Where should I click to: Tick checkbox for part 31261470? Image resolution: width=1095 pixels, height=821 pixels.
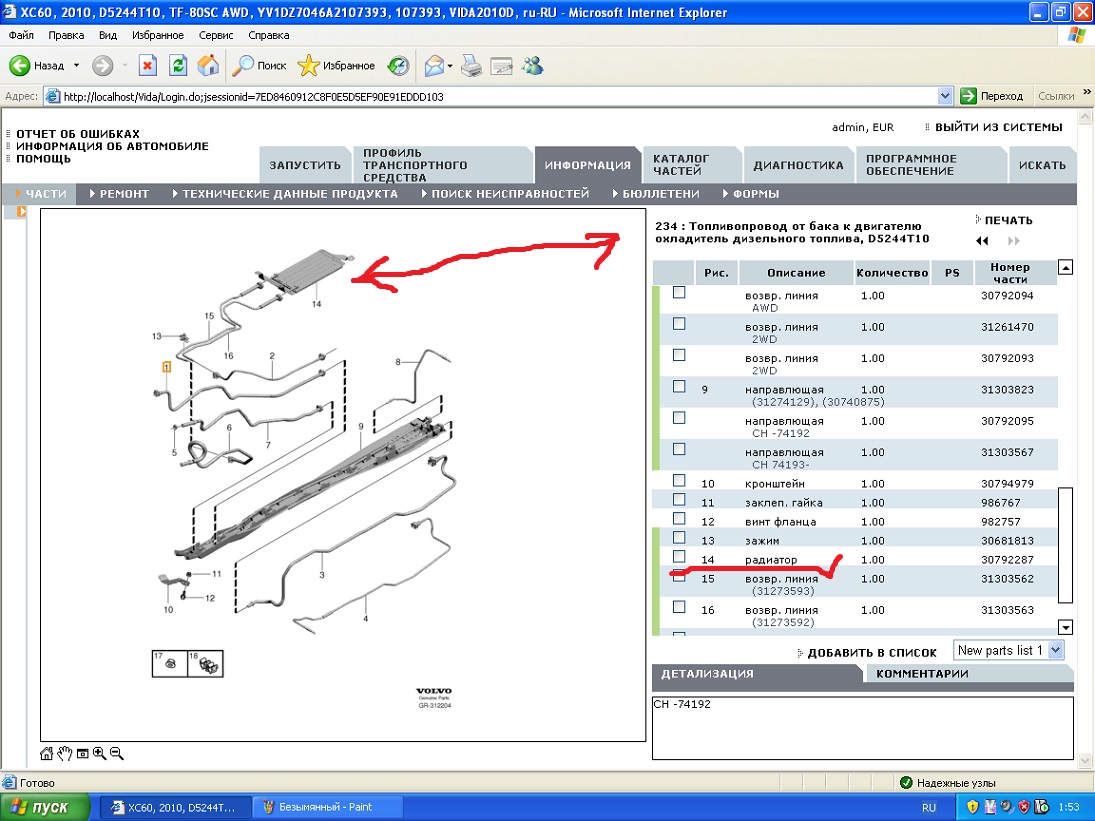coord(679,324)
